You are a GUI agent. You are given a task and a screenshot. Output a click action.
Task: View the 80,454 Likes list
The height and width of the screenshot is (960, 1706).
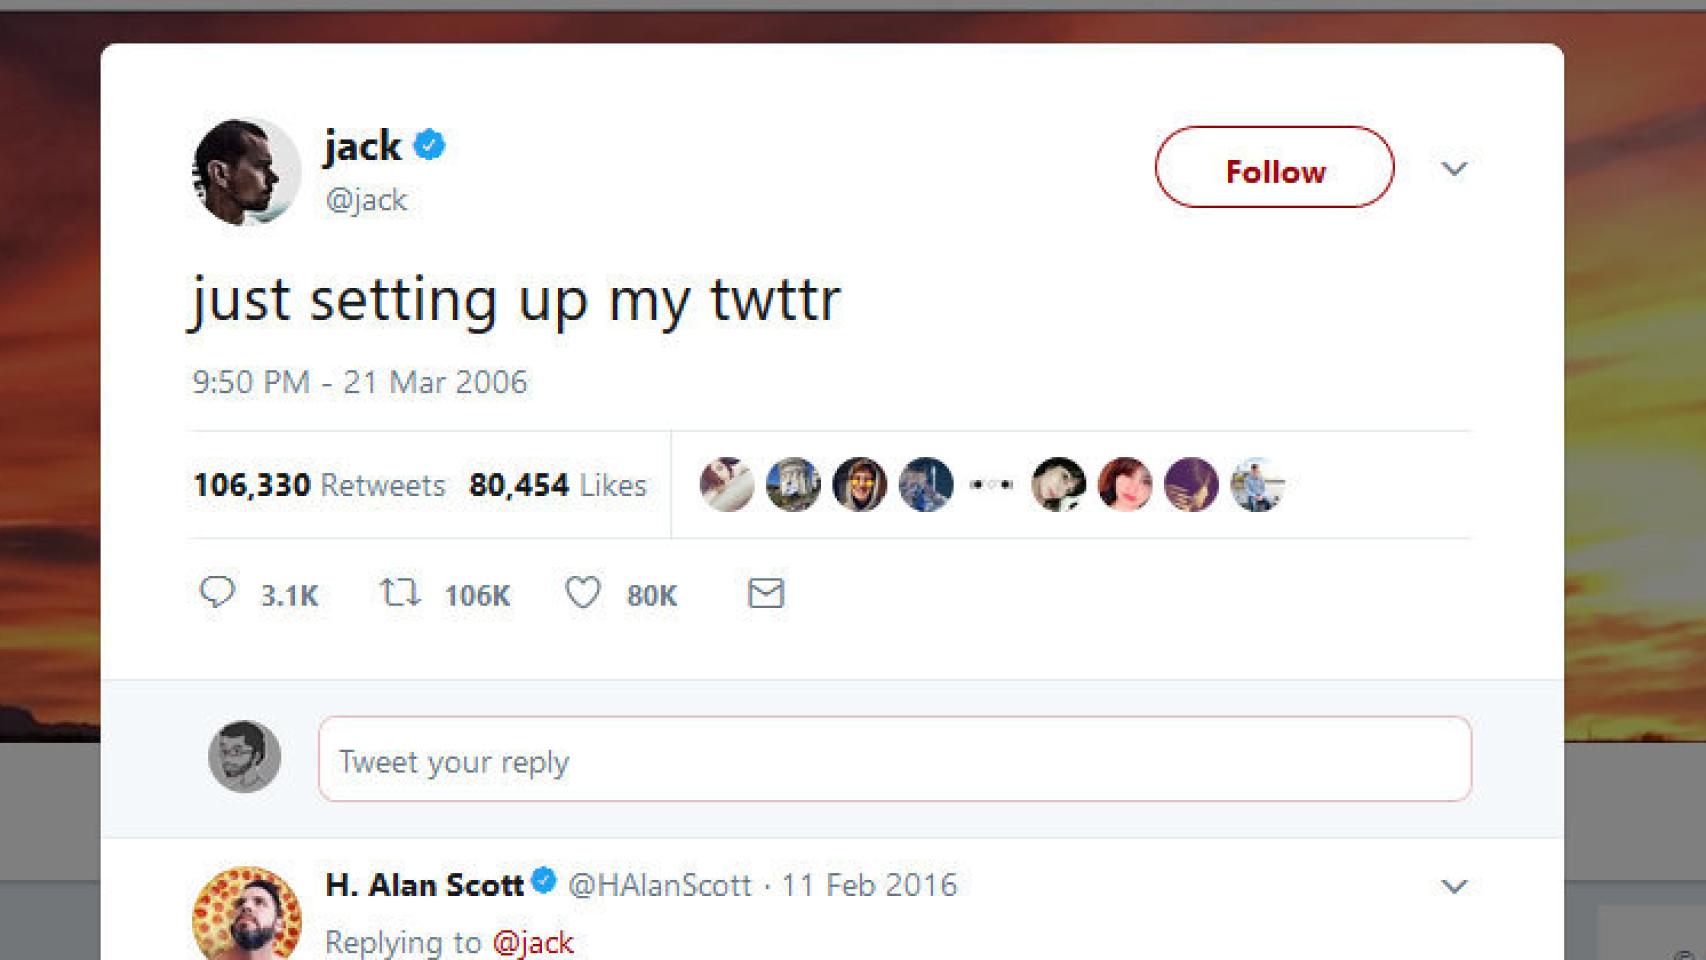click(557, 486)
